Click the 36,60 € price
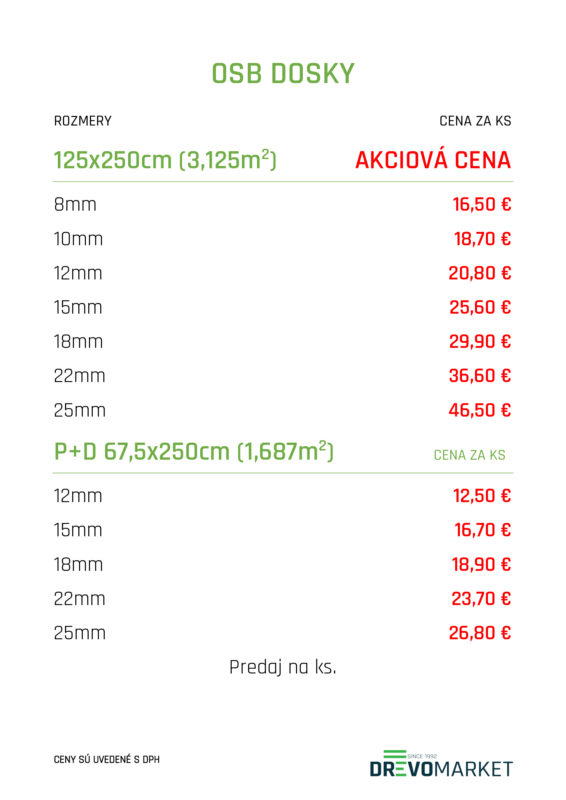 coord(480,376)
